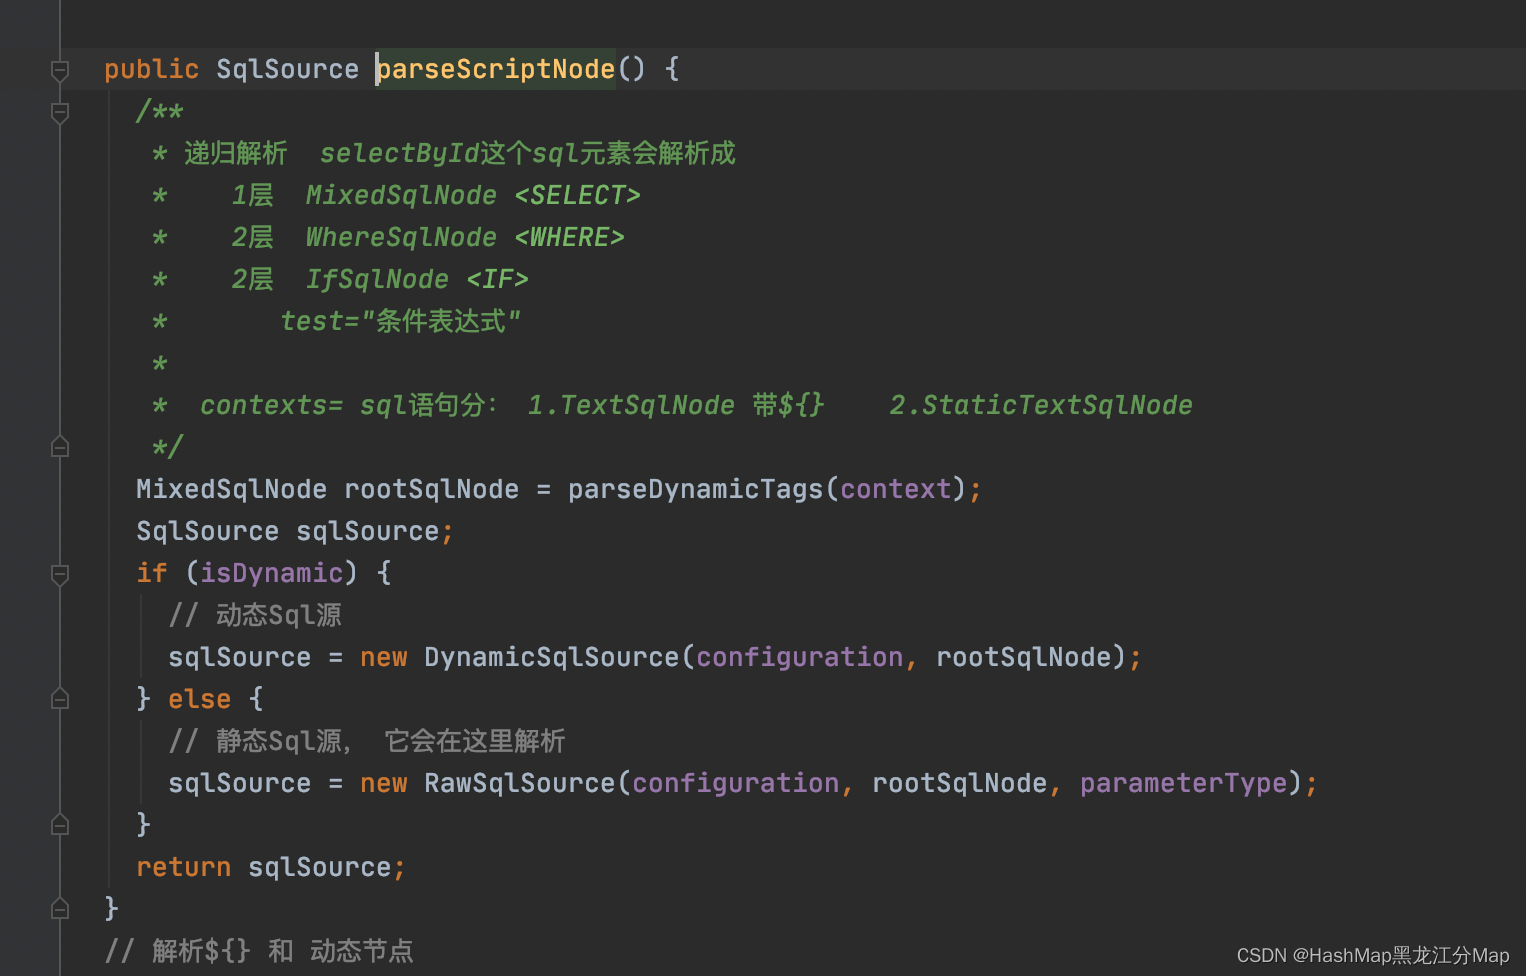Click the isDynamic field in if condition
1526x976 pixels.
(x=271, y=573)
